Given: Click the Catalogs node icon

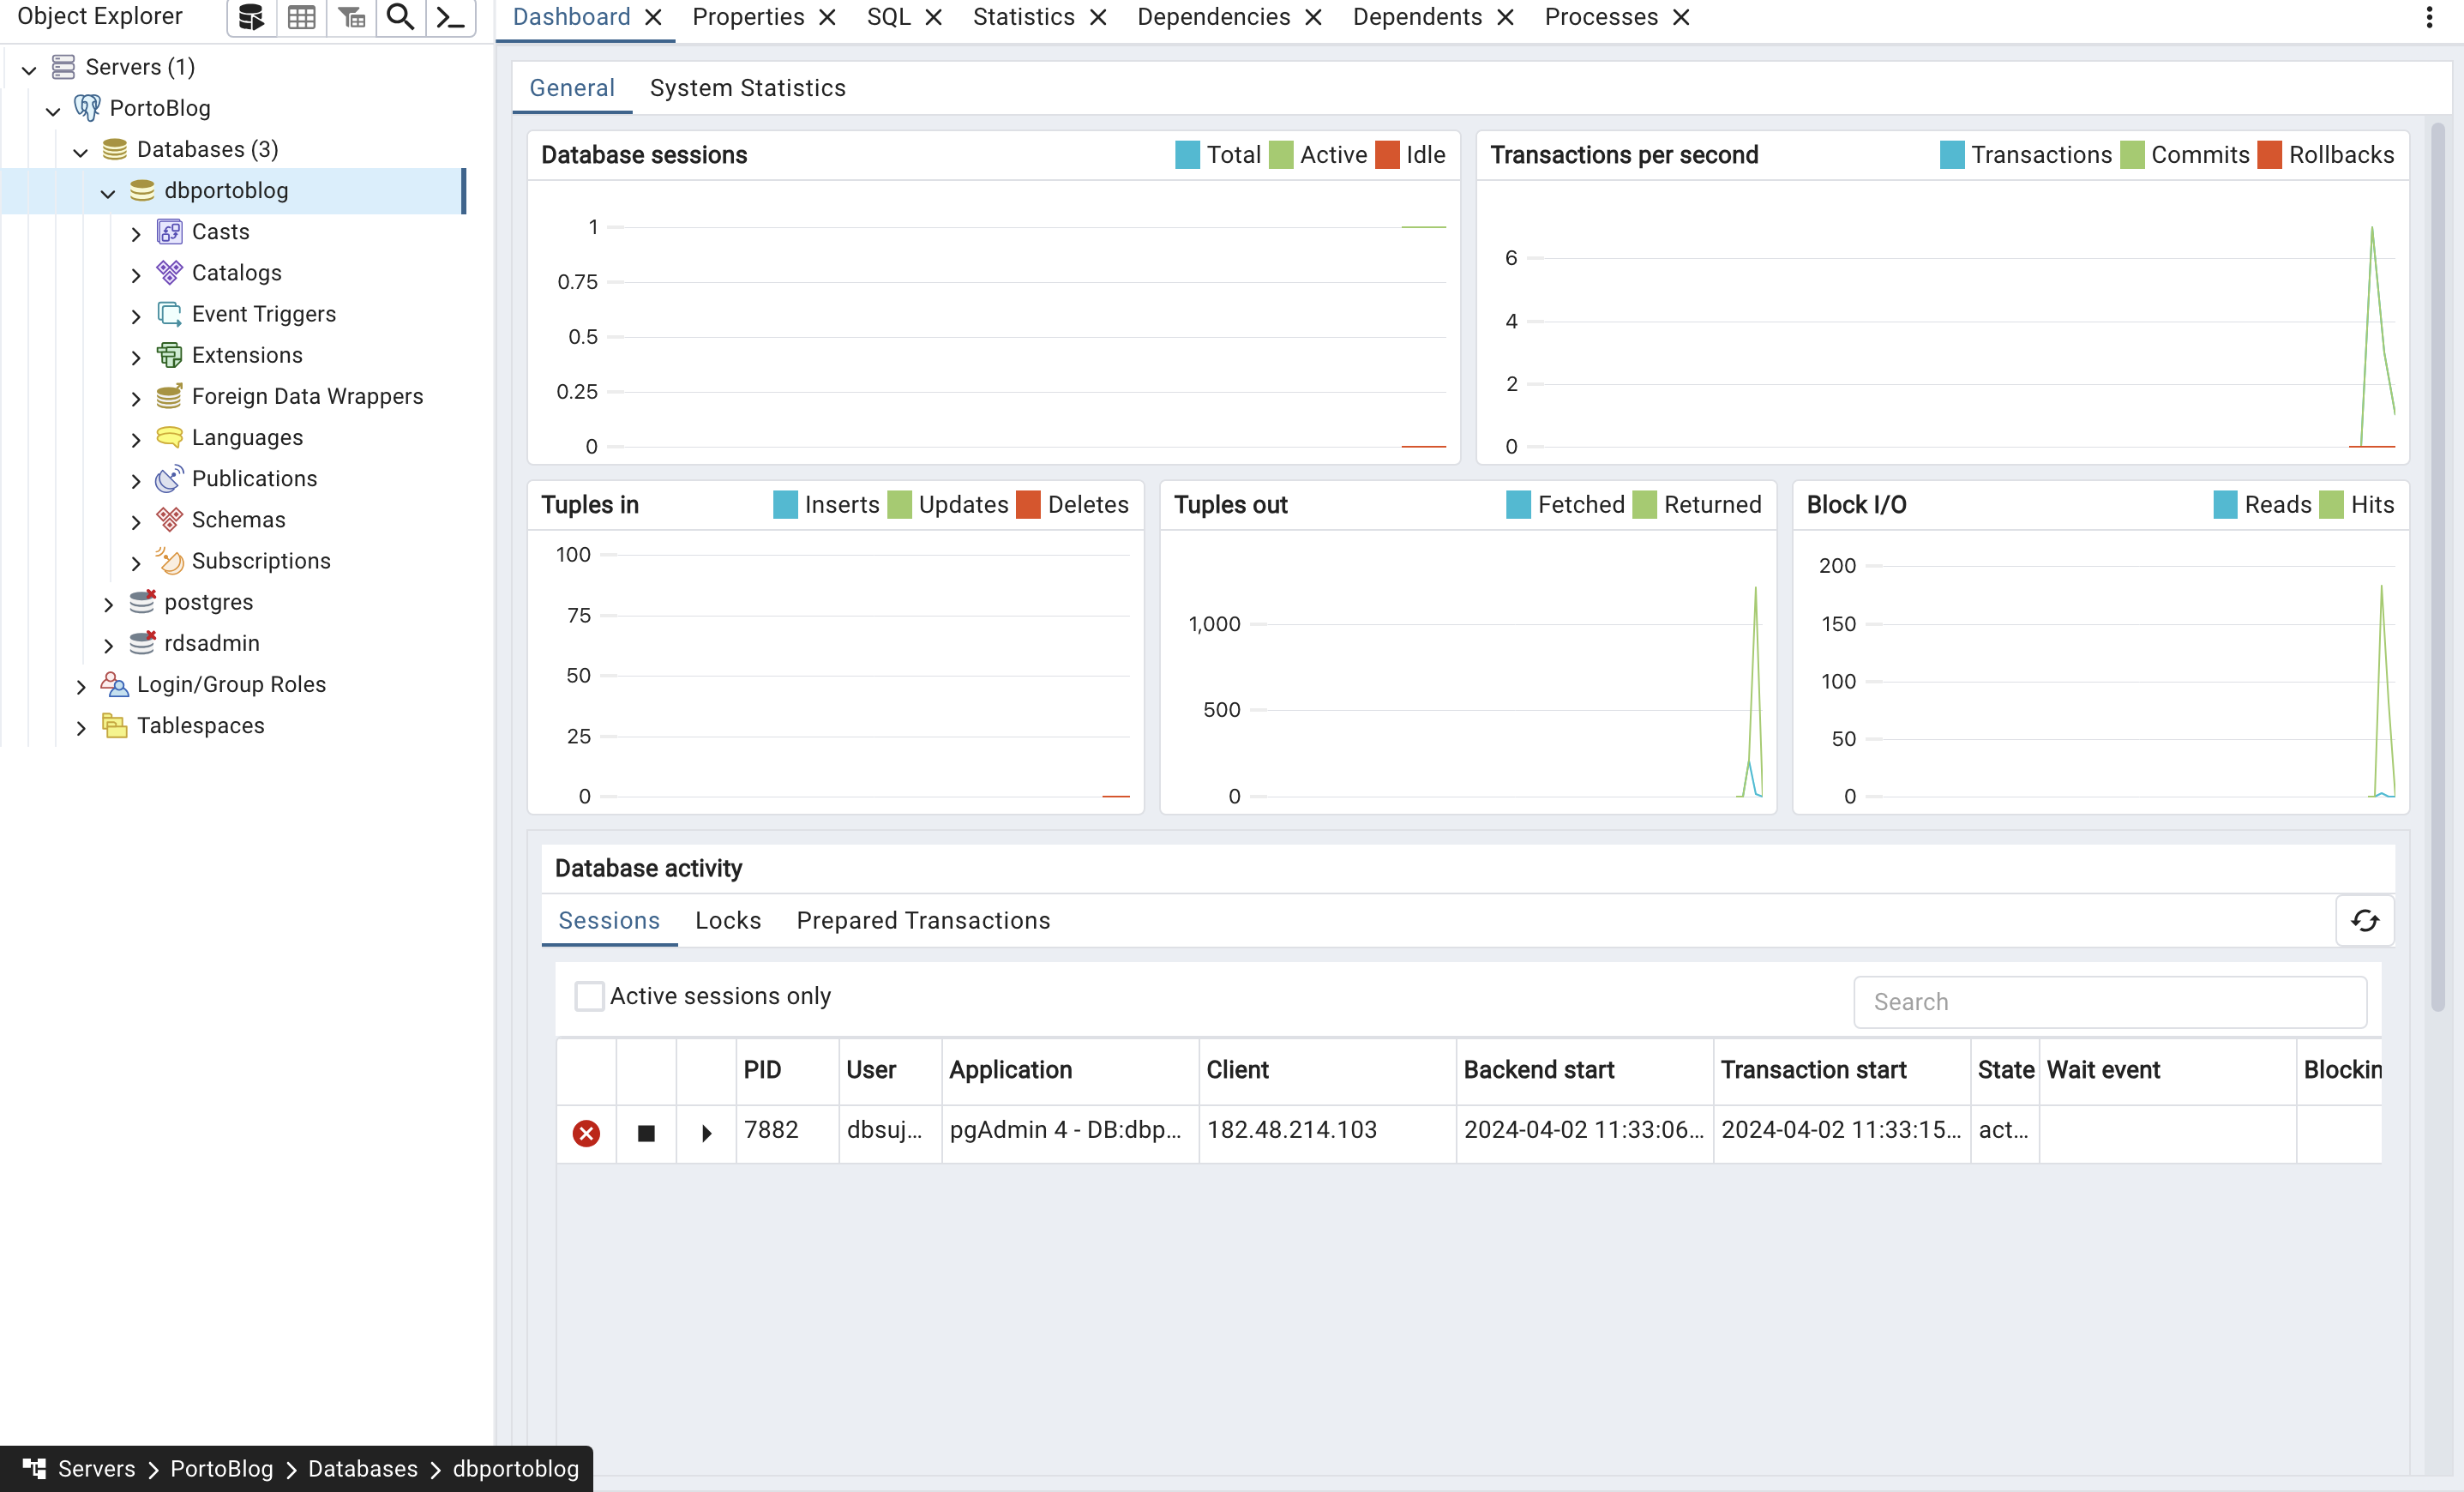Looking at the screenshot, I should click(170, 273).
